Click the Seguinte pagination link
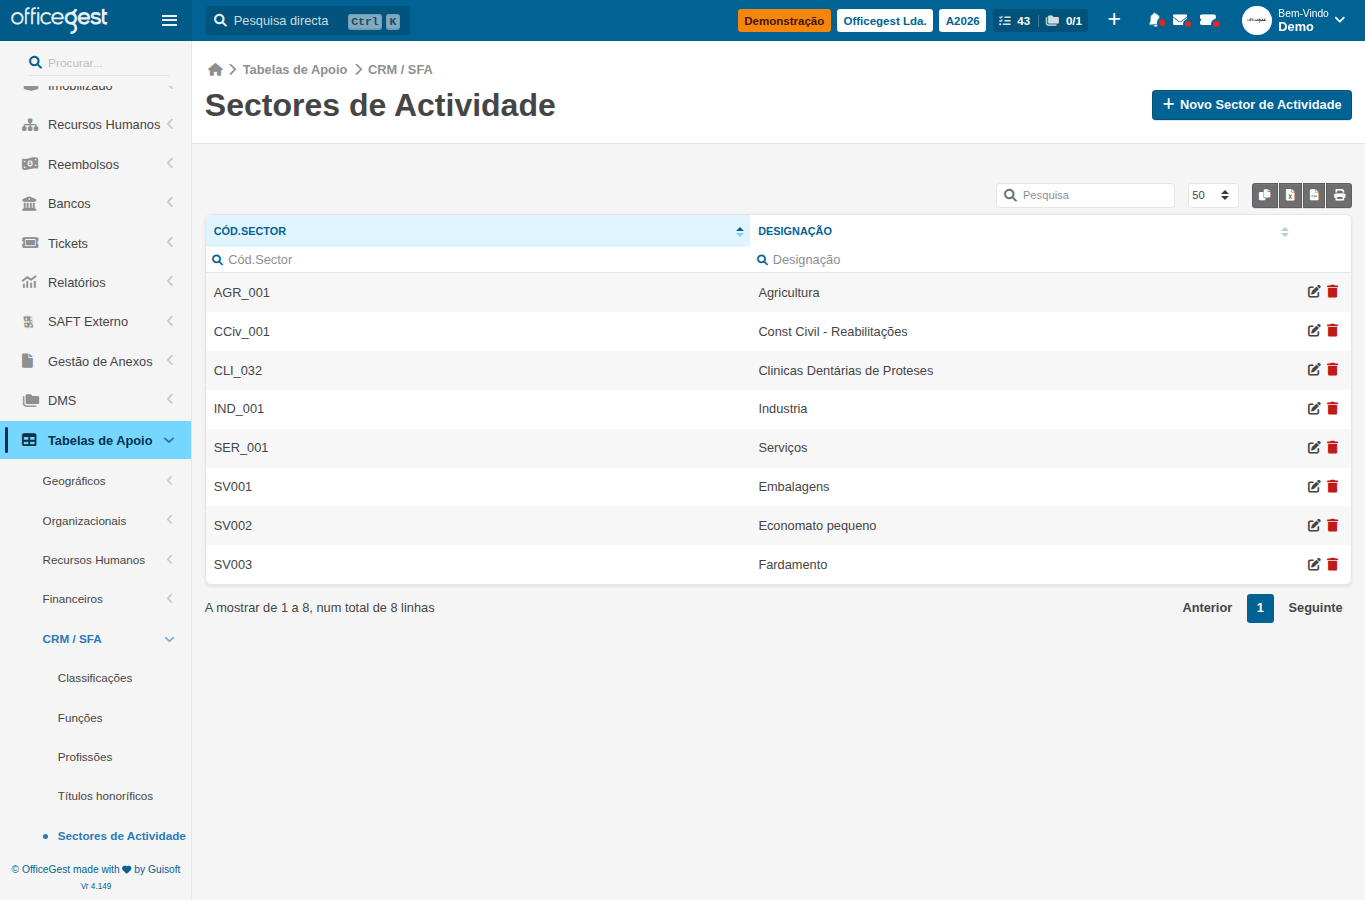1365x900 pixels. click(1315, 608)
